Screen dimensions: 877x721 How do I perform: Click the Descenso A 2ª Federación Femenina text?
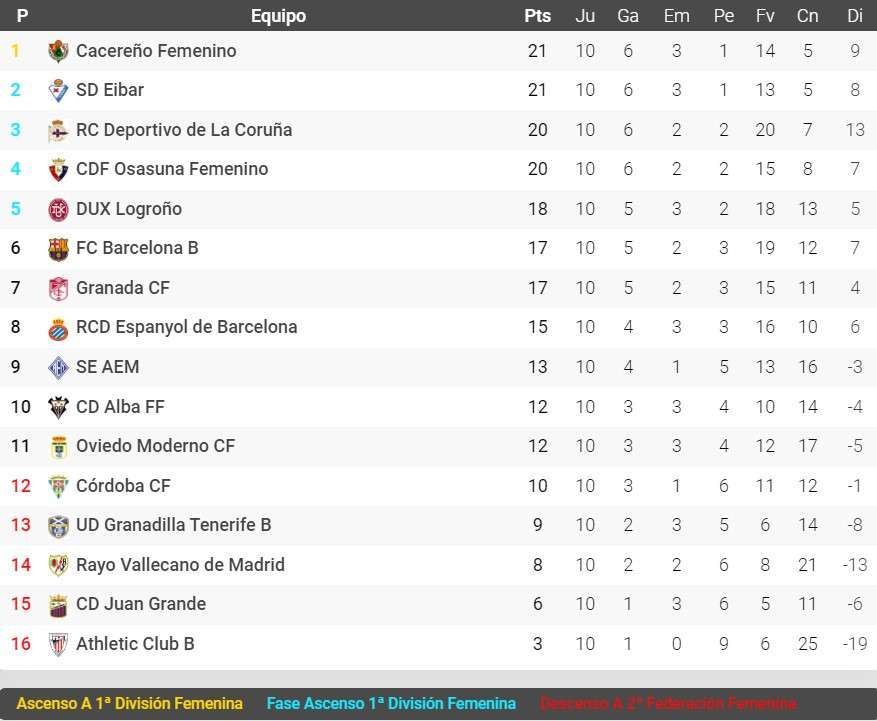[667, 703]
